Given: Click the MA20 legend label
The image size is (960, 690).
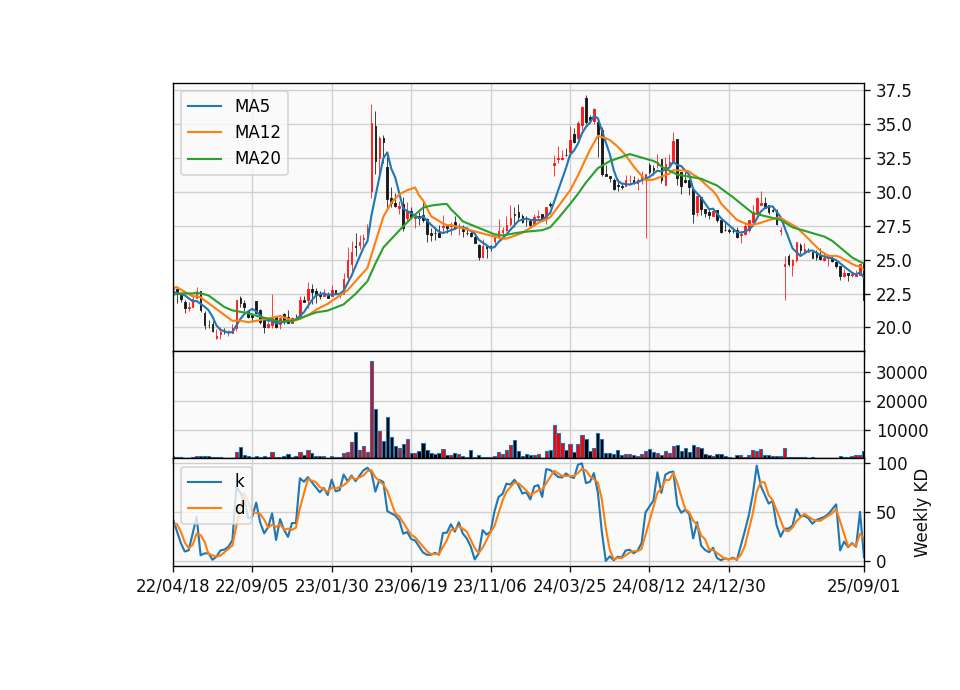Looking at the screenshot, I should [257, 159].
